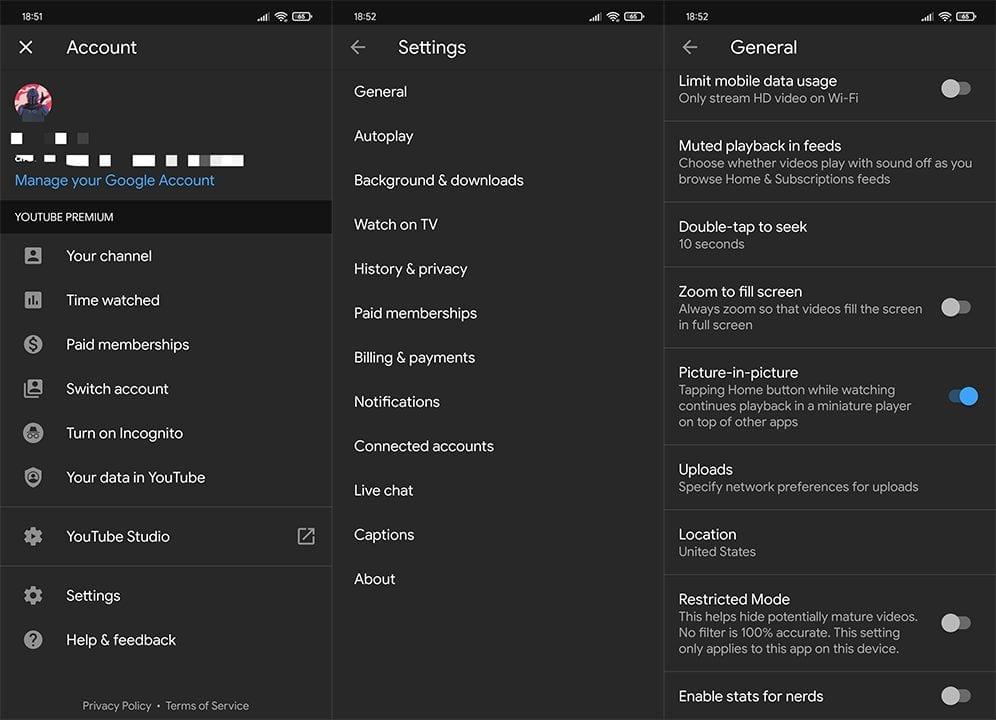Toggle Limit mobile data usage switch
The image size is (996, 720).
(956, 88)
